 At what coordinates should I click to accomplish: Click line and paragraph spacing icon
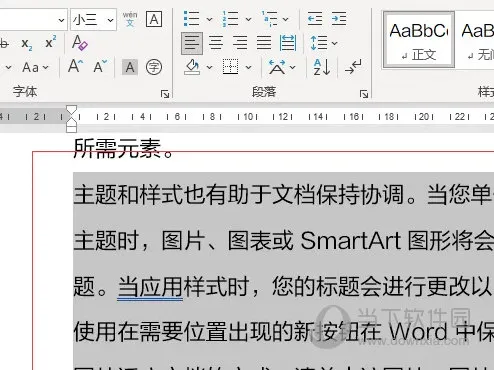click(319, 43)
